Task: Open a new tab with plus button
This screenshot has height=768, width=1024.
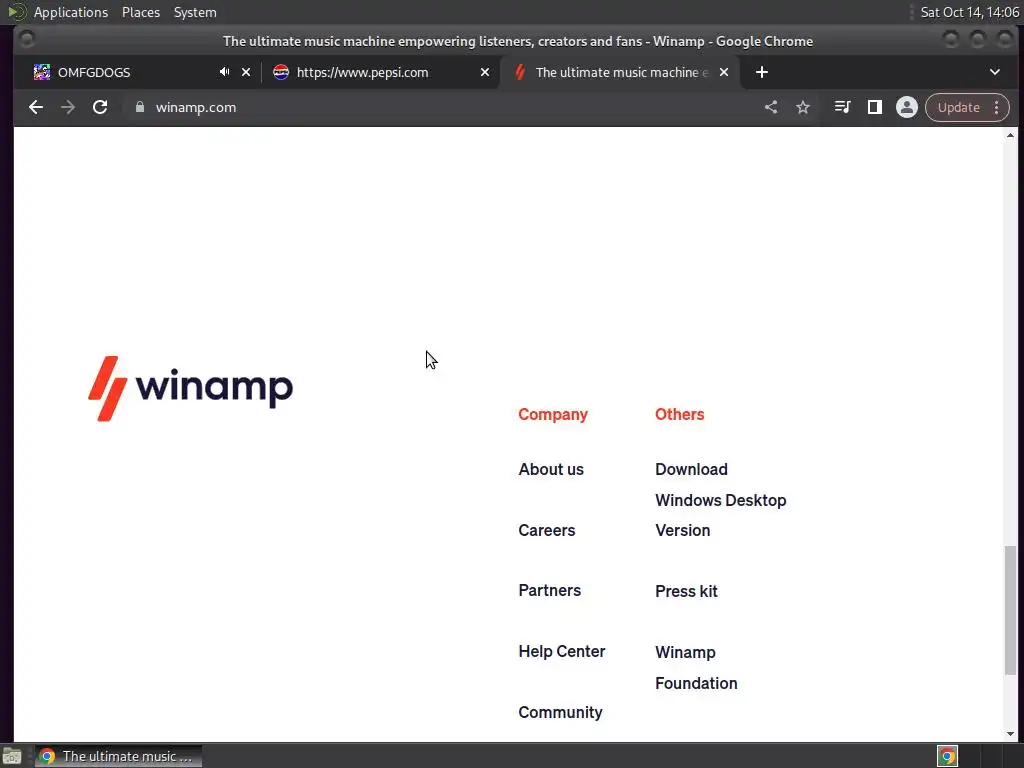Action: [x=761, y=72]
